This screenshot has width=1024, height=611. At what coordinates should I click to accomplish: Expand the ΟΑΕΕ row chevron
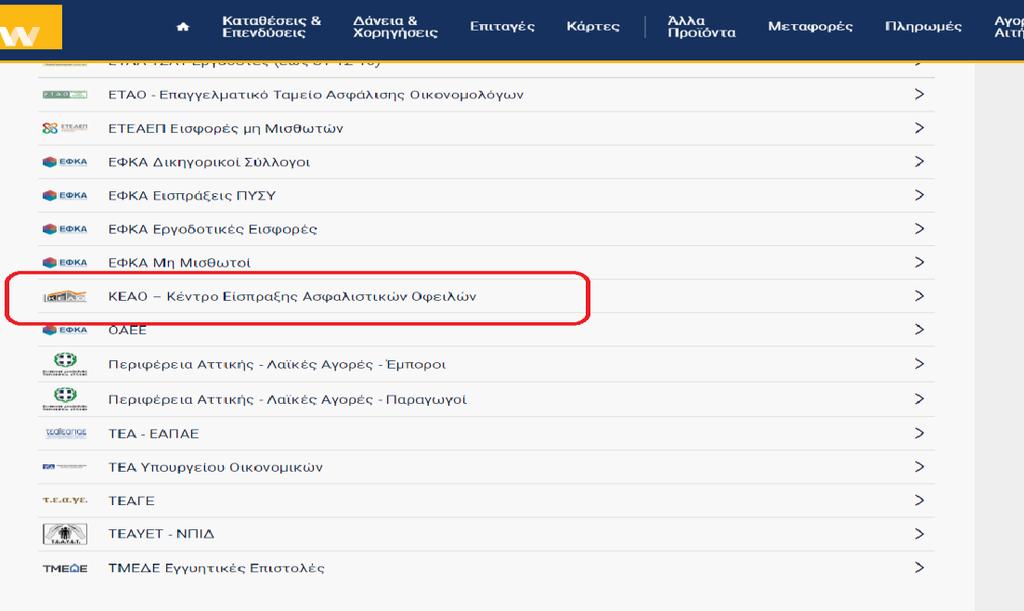(919, 330)
